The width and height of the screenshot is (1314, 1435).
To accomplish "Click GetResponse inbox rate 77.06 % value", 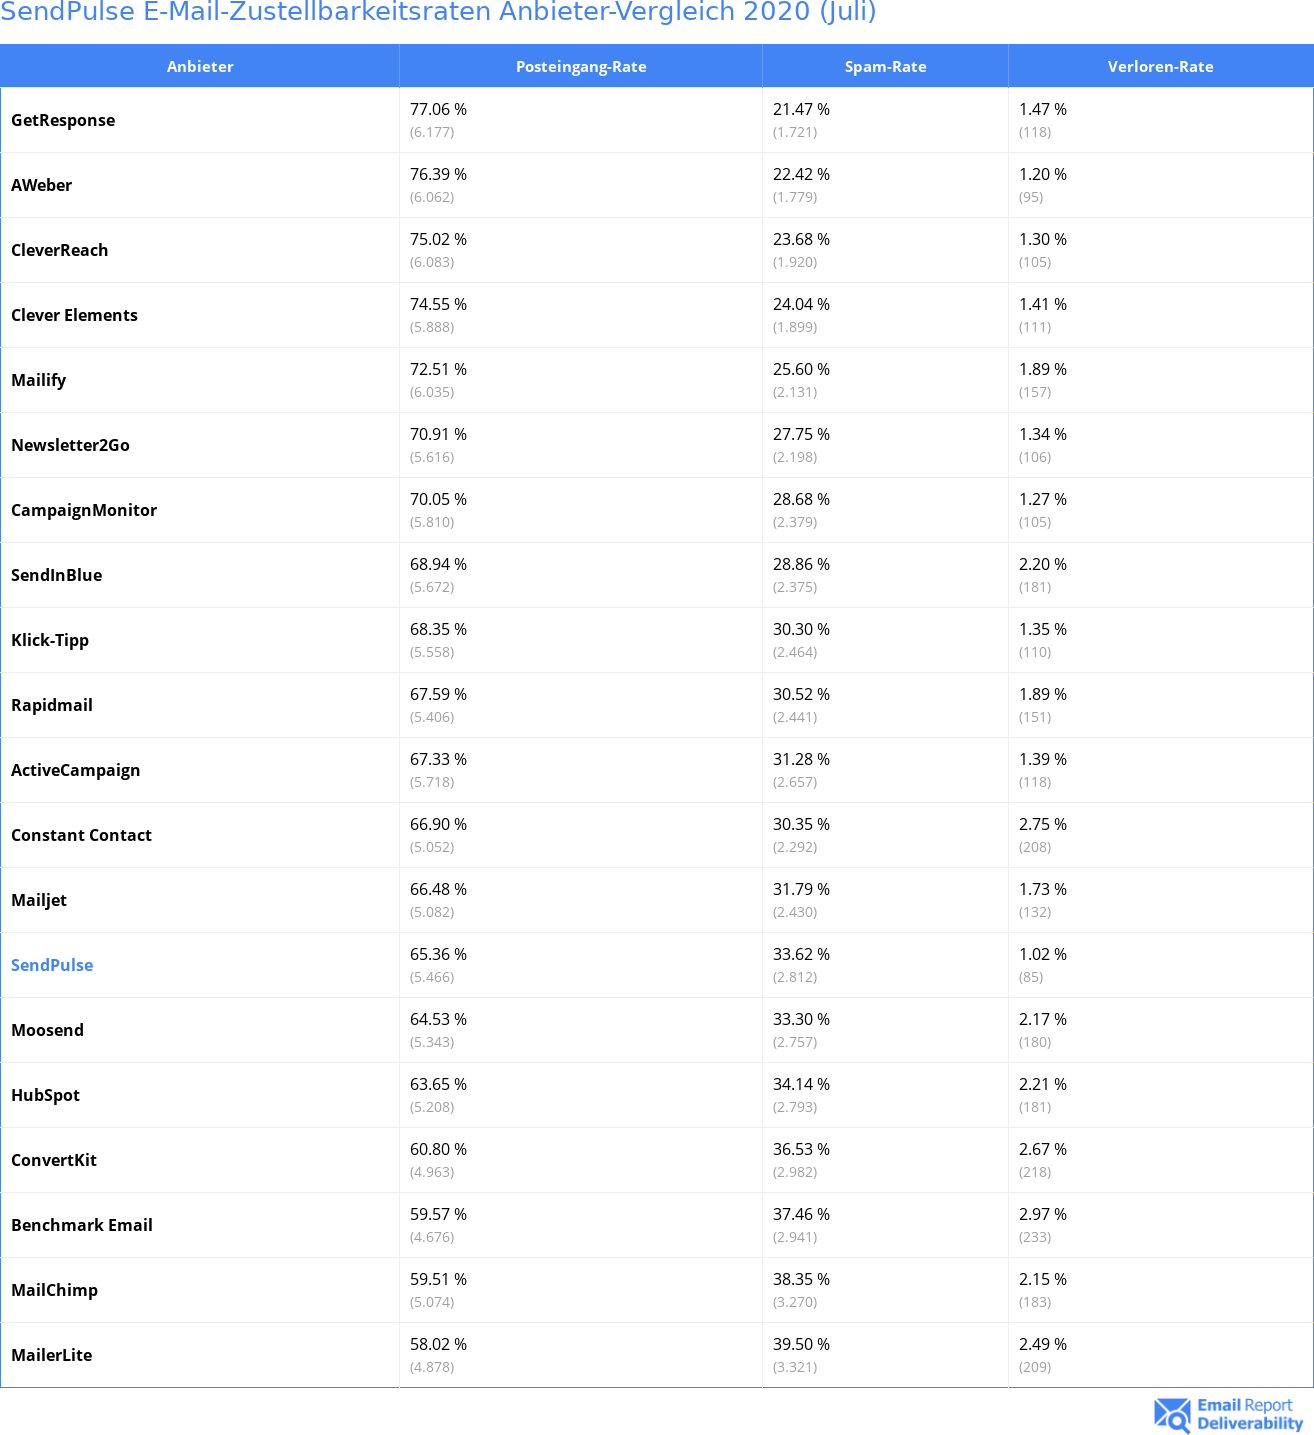I will point(438,109).
